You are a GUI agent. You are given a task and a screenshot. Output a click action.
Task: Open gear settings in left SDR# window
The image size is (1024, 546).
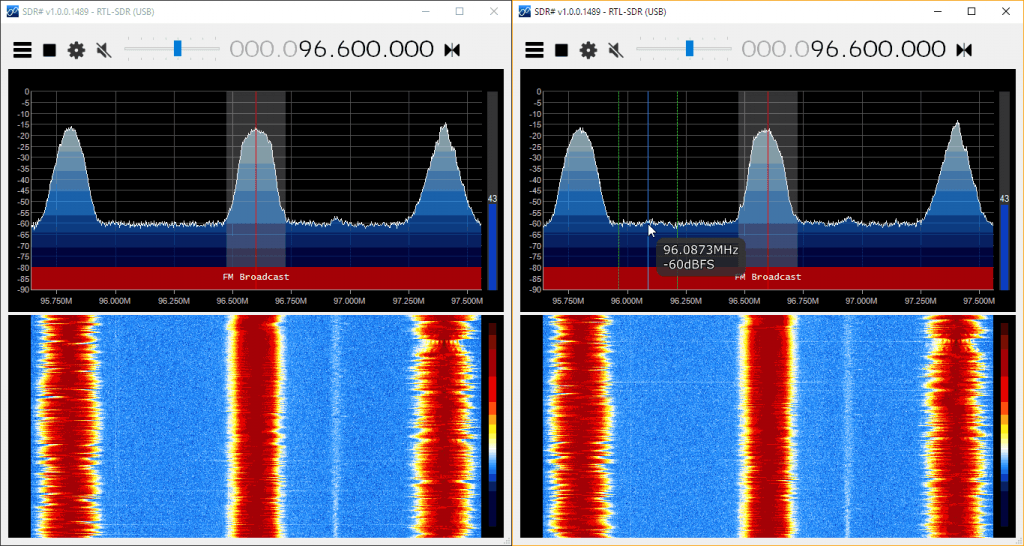click(x=76, y=50)
